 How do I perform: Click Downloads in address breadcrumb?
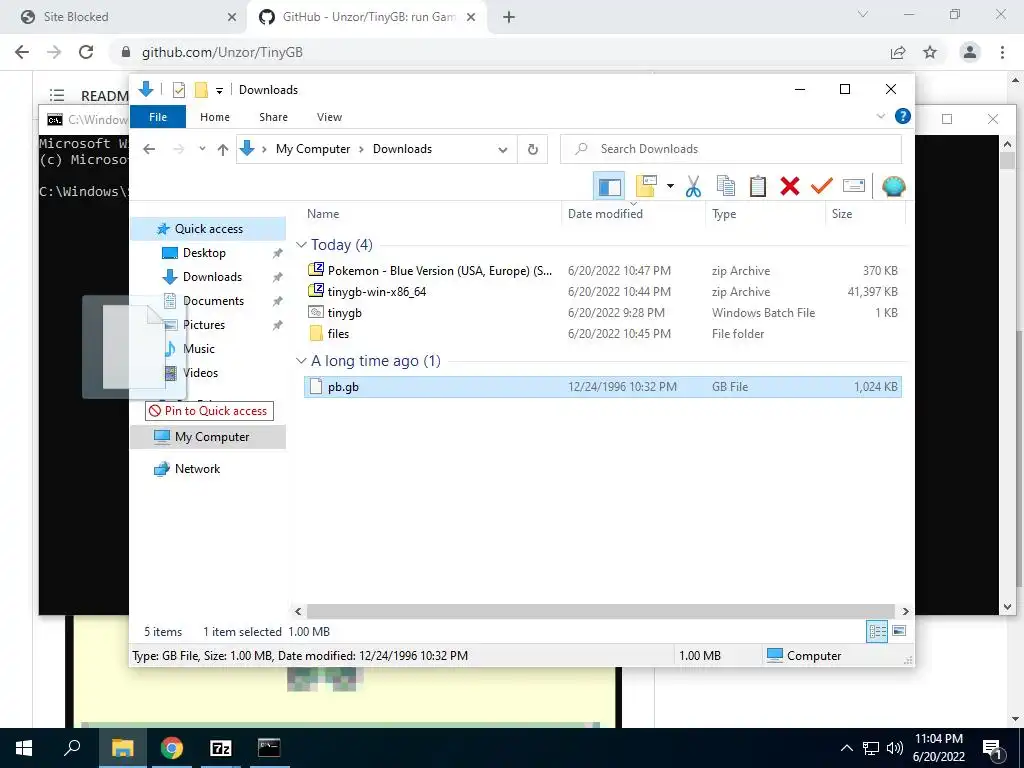point(402,149)
